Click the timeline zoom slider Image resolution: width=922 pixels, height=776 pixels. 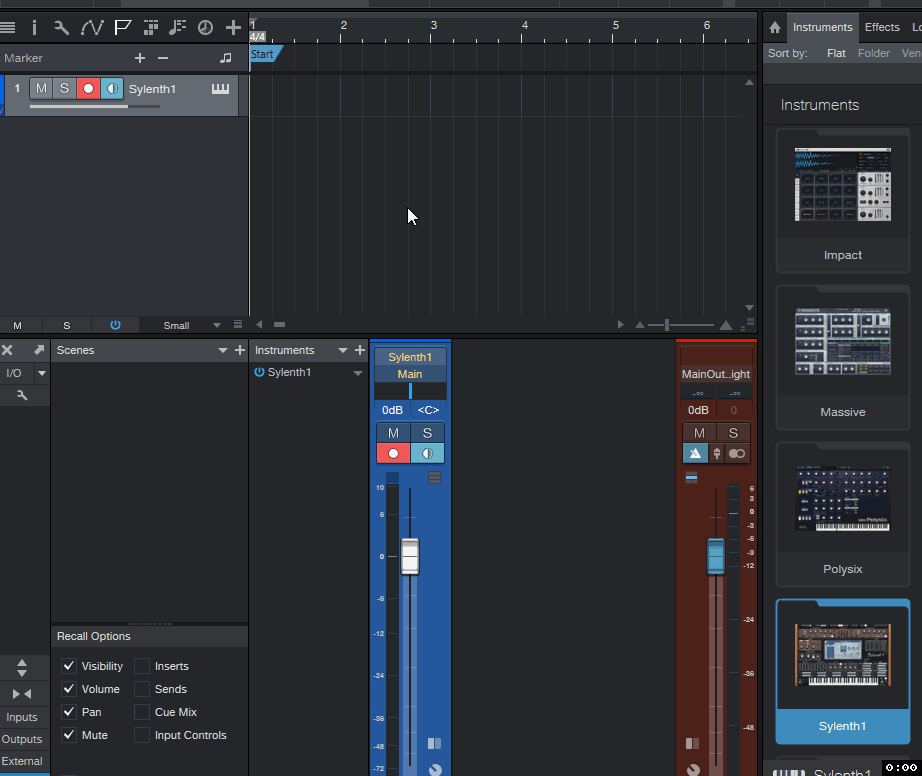tap(667, 325)
